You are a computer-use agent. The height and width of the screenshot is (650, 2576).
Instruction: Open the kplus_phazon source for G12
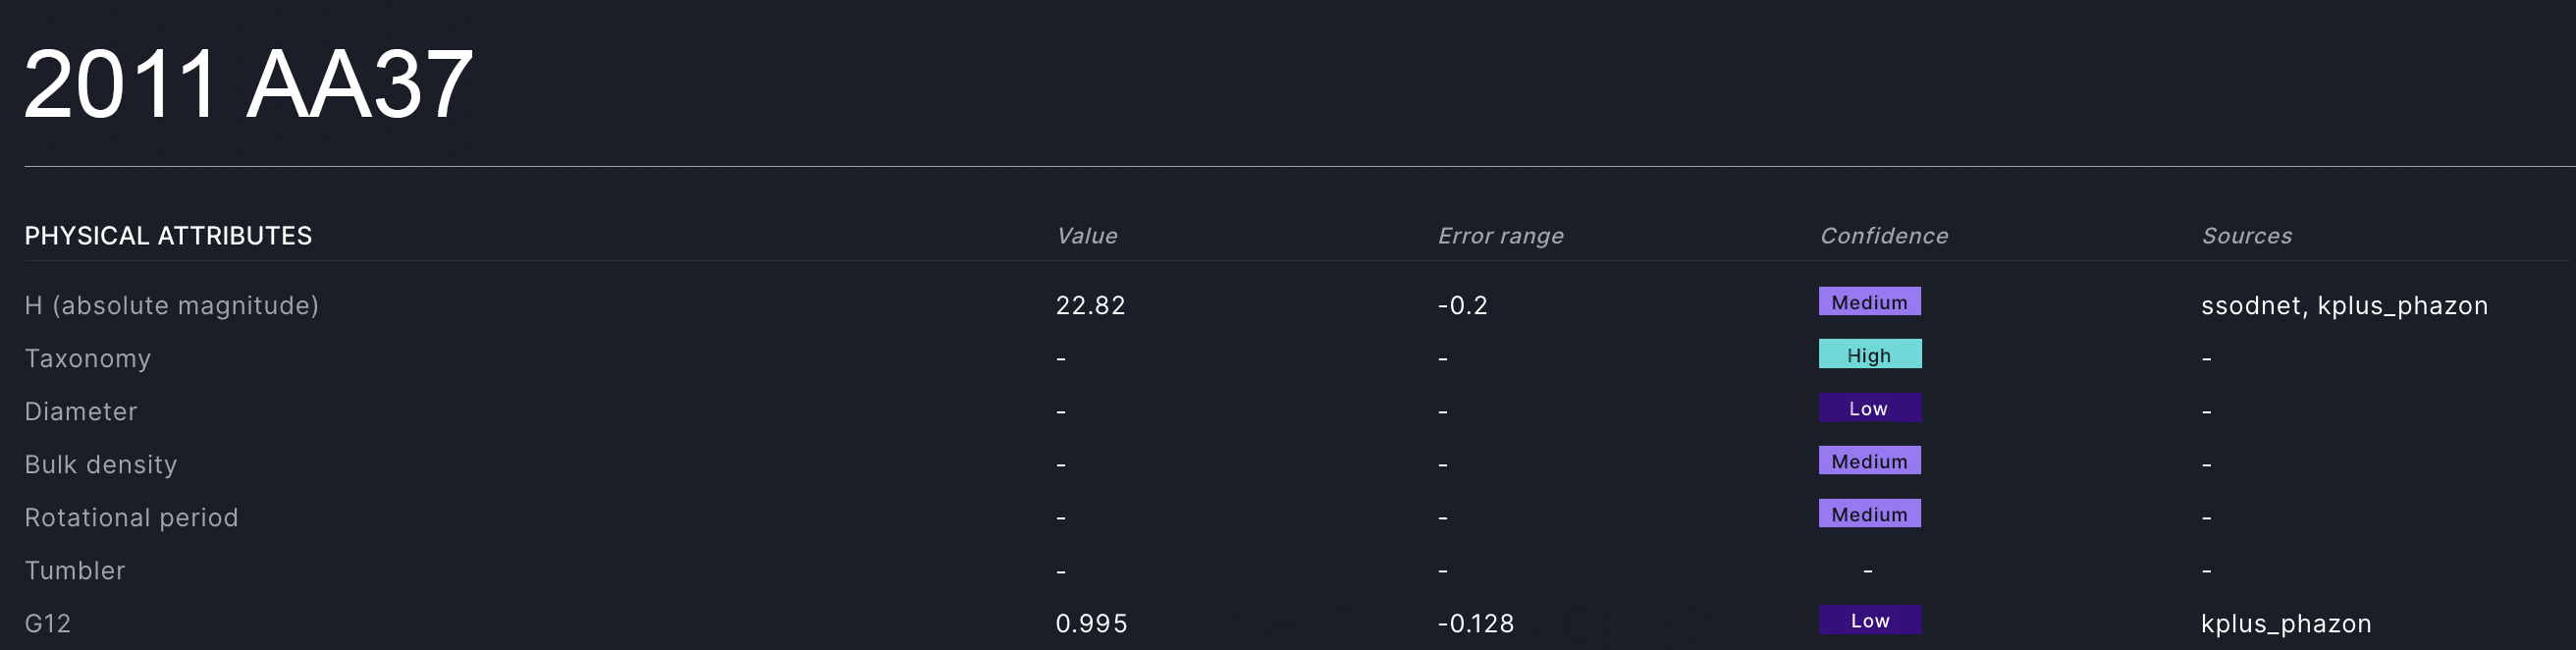tap(2286, 624)
